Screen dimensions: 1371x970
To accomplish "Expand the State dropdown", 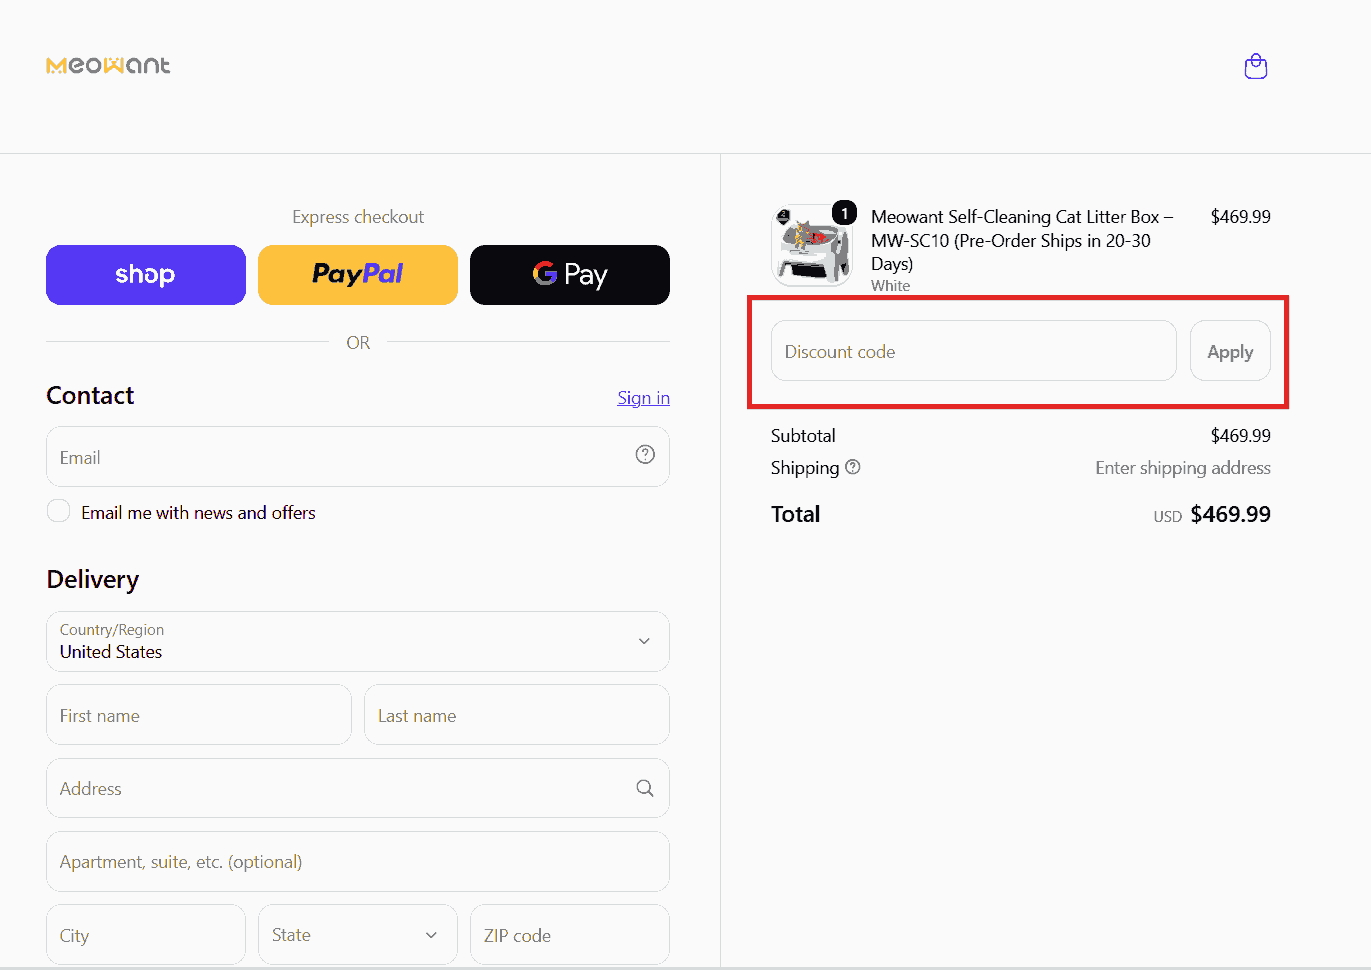I will [358, 935].
